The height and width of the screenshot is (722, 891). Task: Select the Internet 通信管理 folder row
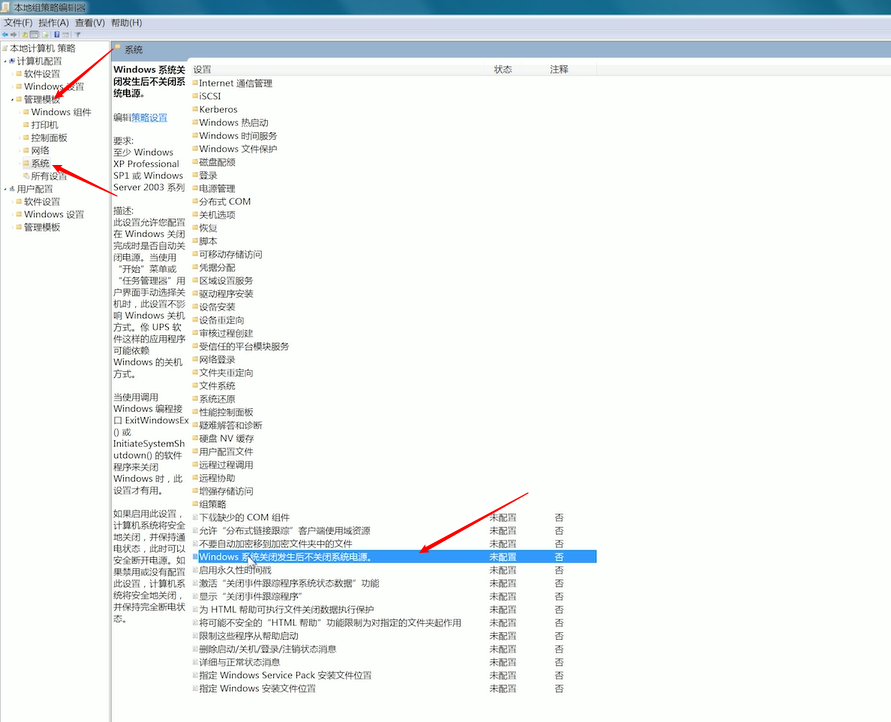(235, 83)
